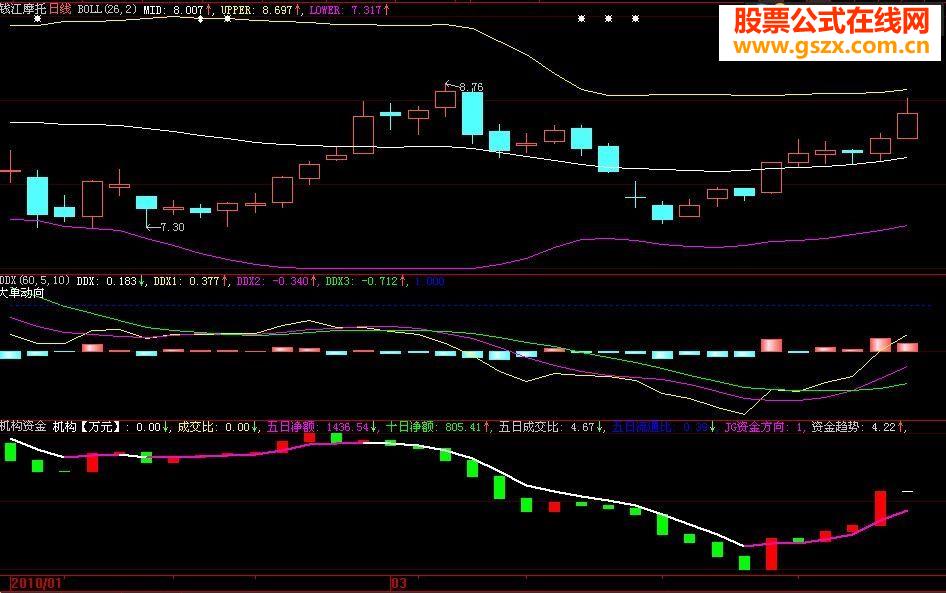Click the 大单动向 panel title
This screenshot has width=946, height=593.
[22, 293]
